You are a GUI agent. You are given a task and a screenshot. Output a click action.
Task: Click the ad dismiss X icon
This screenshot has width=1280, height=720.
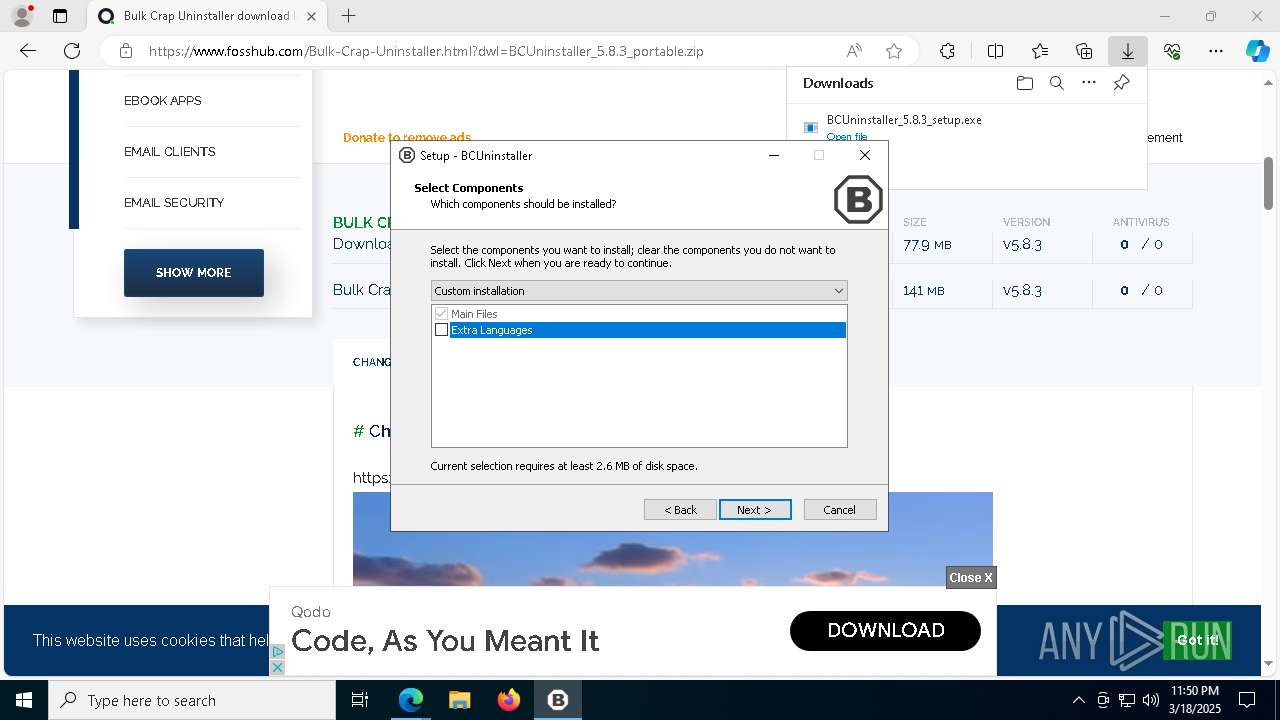[x=278, y=667]
